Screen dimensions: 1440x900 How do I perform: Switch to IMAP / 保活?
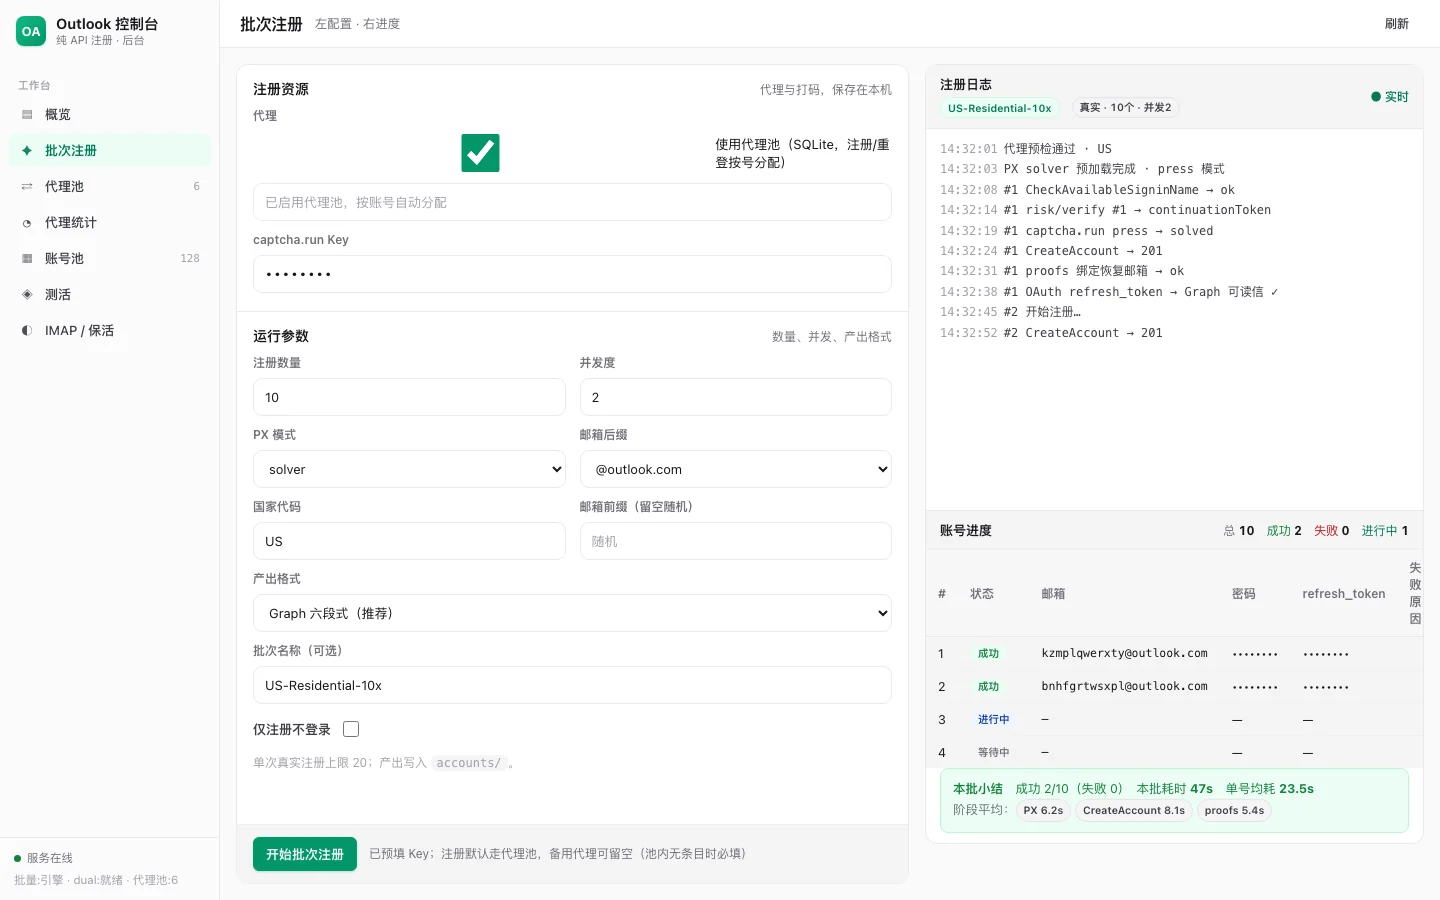click(110, 331)
